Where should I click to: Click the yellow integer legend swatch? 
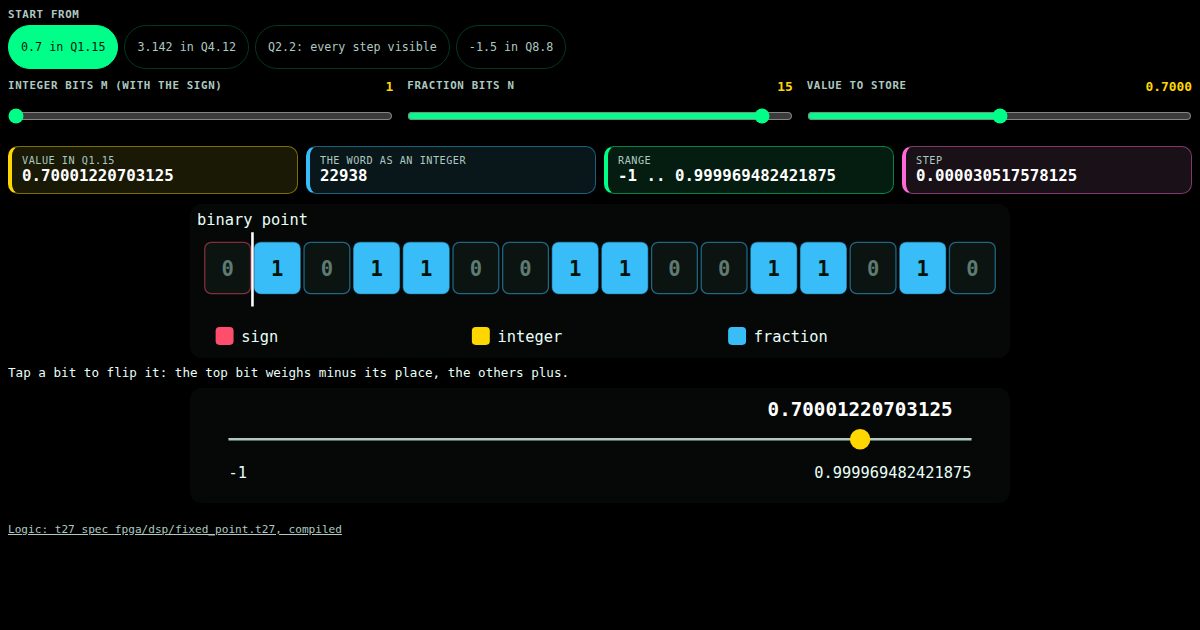tap(481, 336)
